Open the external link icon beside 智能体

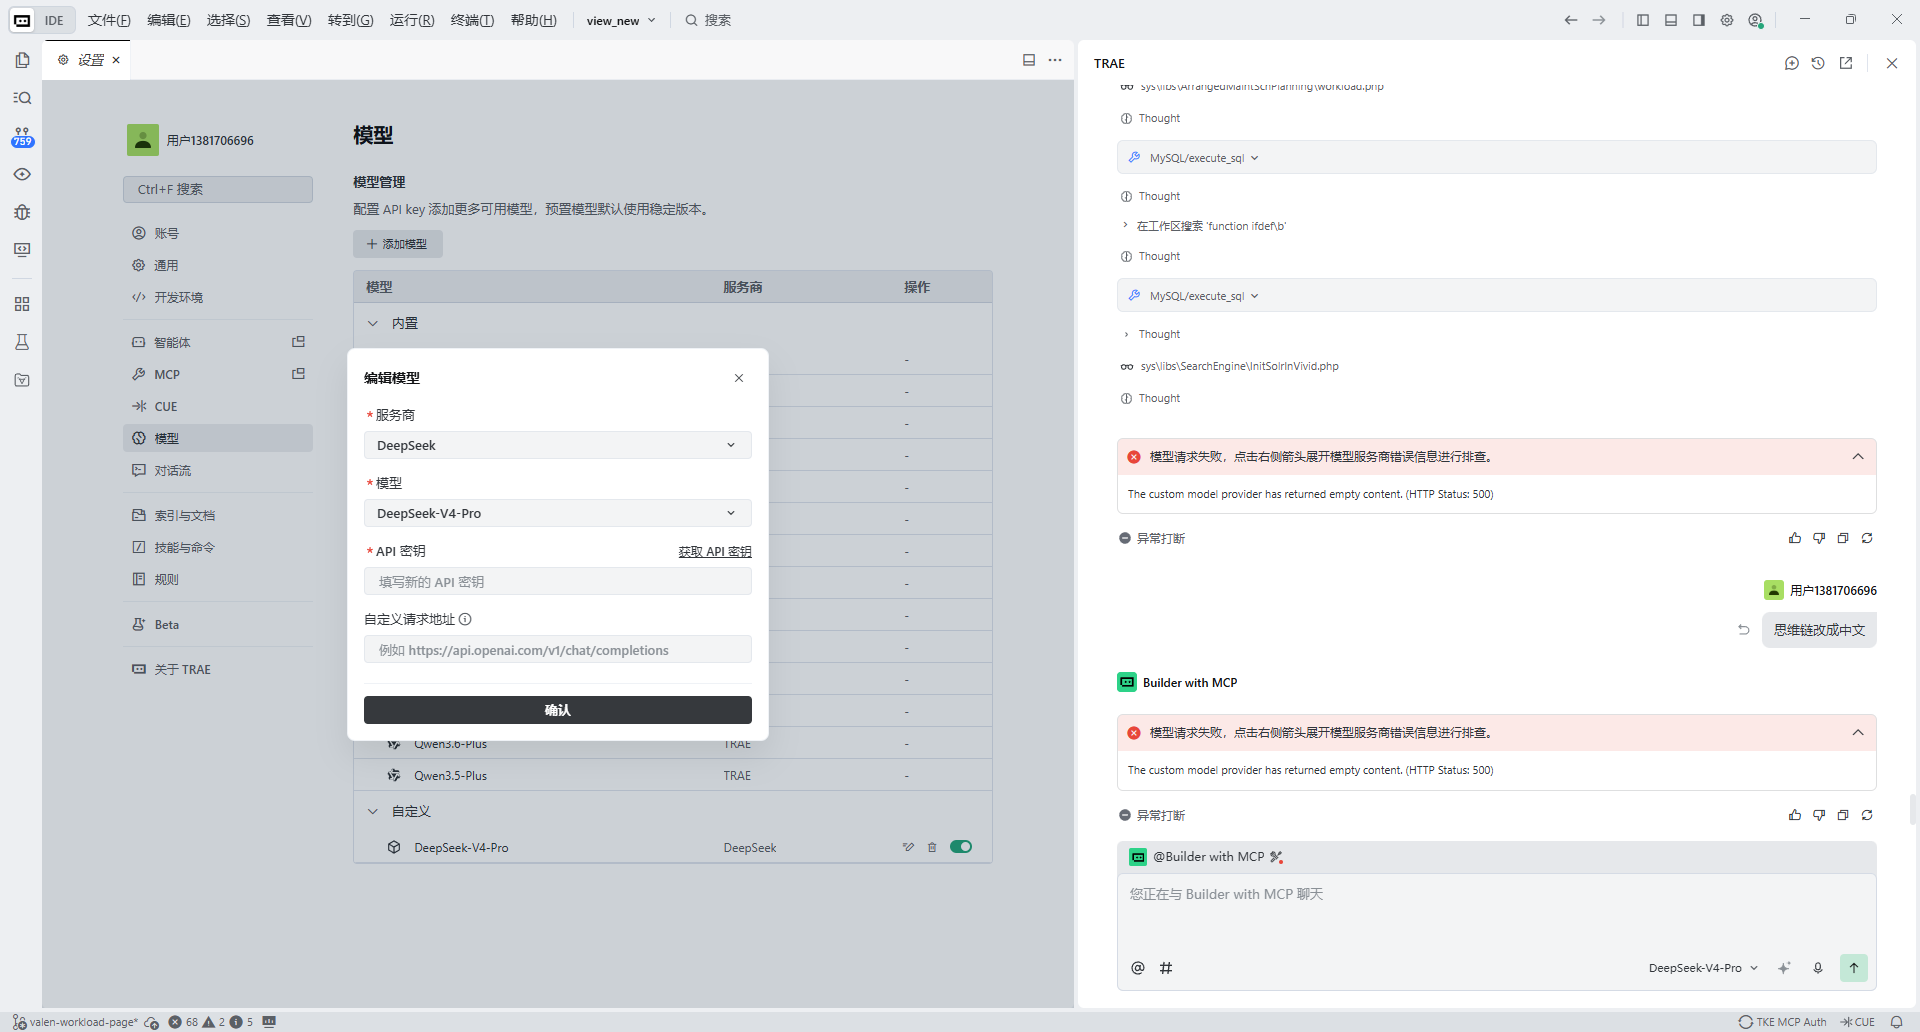click(298, 342)
